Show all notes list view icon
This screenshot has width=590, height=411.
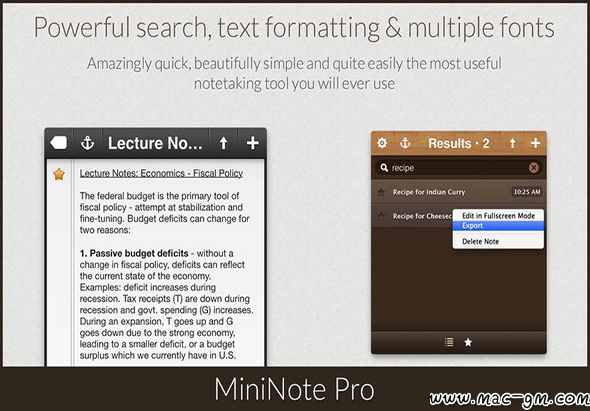click(x=449, y=342)
